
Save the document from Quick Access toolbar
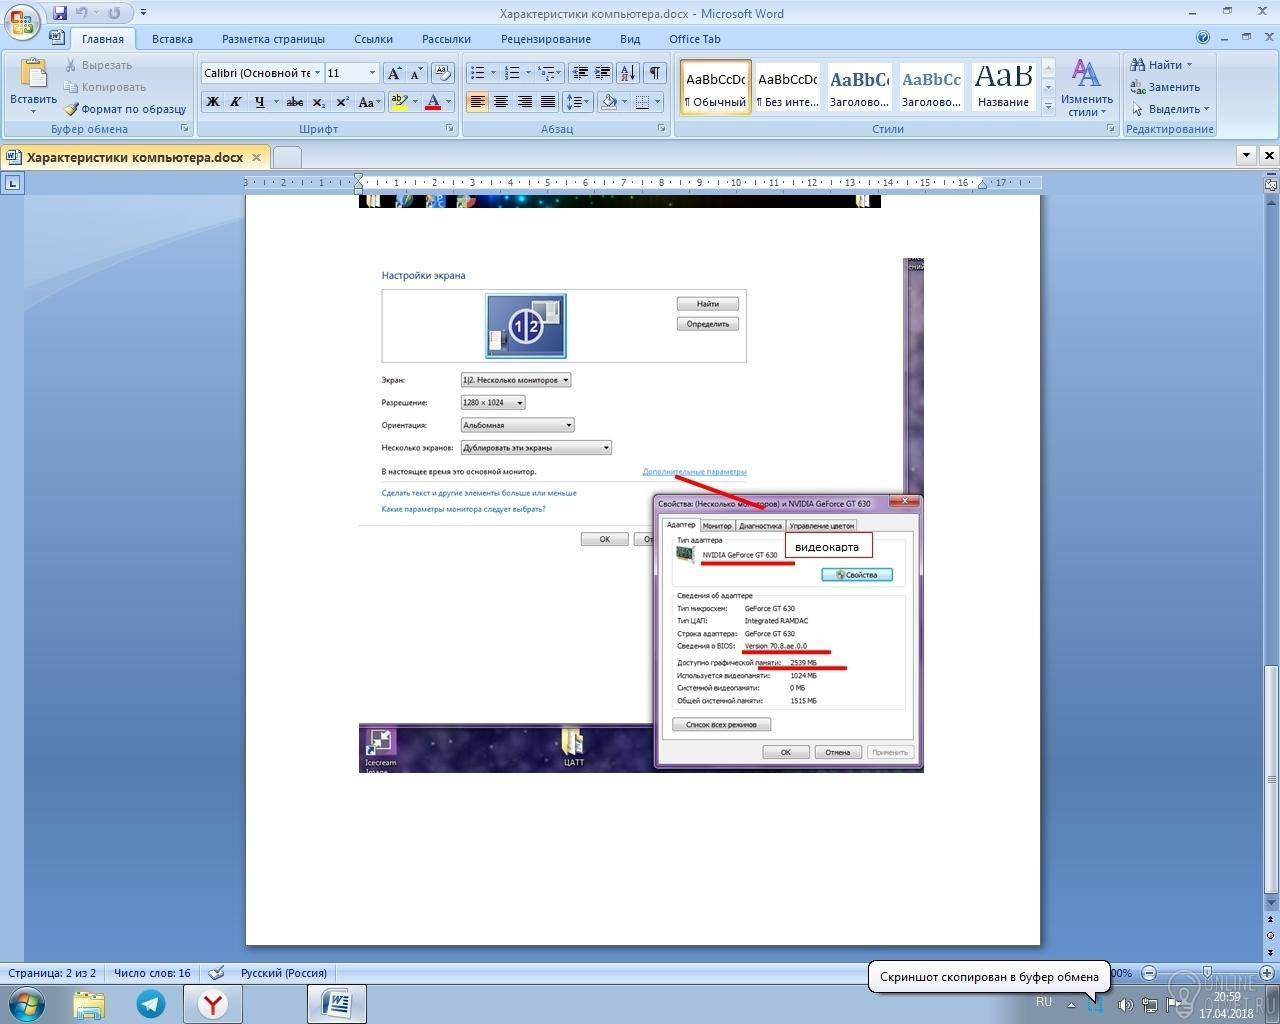[60, 13]
